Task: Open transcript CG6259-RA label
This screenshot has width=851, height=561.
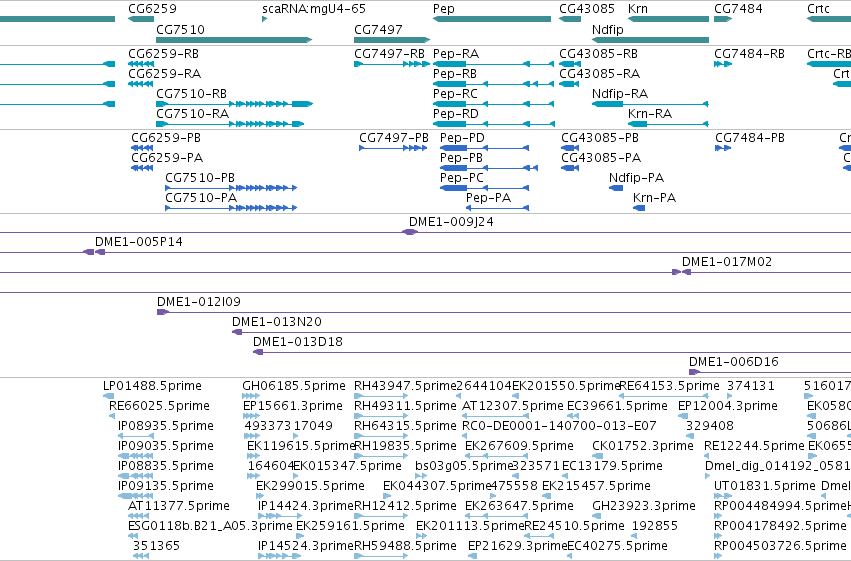Action: (x=164, y=74)
